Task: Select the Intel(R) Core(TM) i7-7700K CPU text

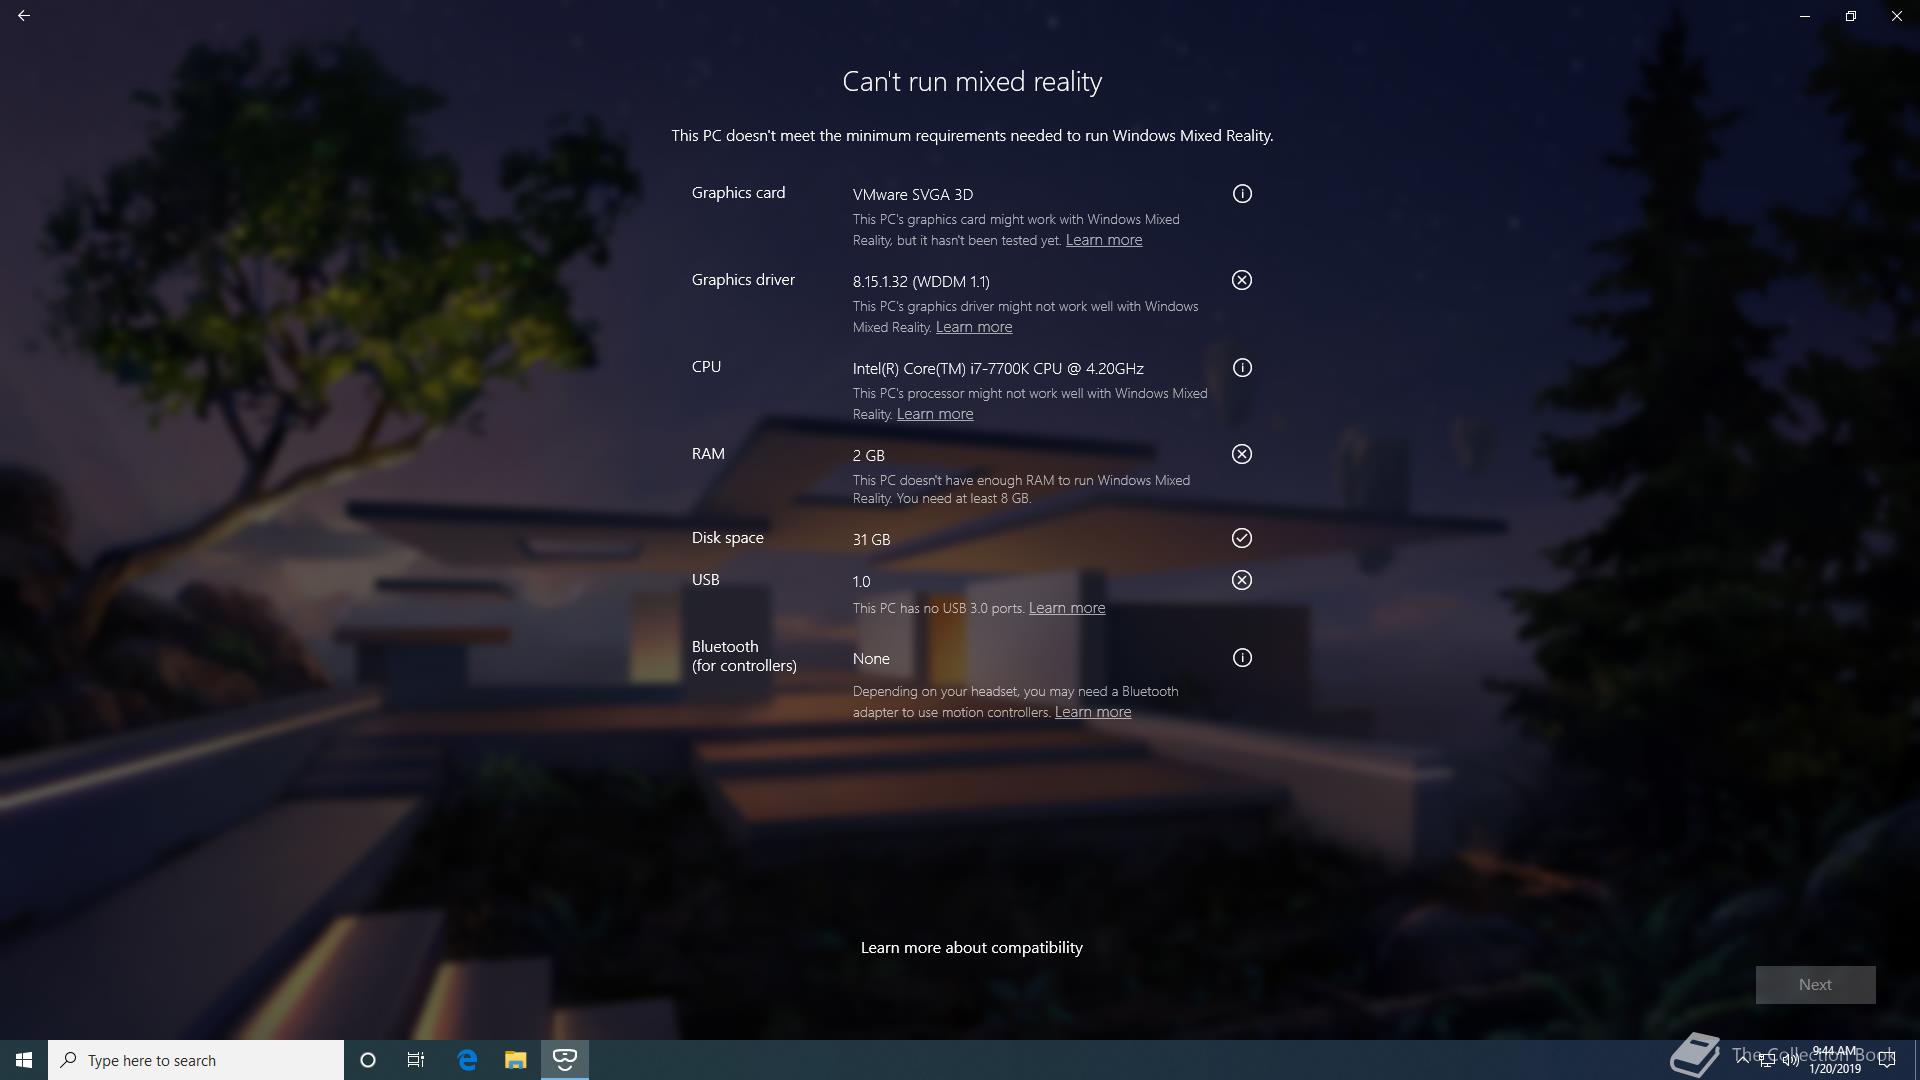Action: (x=998, y=369)
